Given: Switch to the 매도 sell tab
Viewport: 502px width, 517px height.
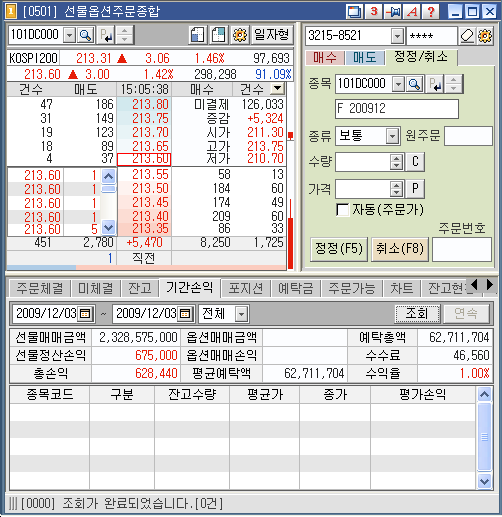Looking at the screenshot, I should (365, 58).
